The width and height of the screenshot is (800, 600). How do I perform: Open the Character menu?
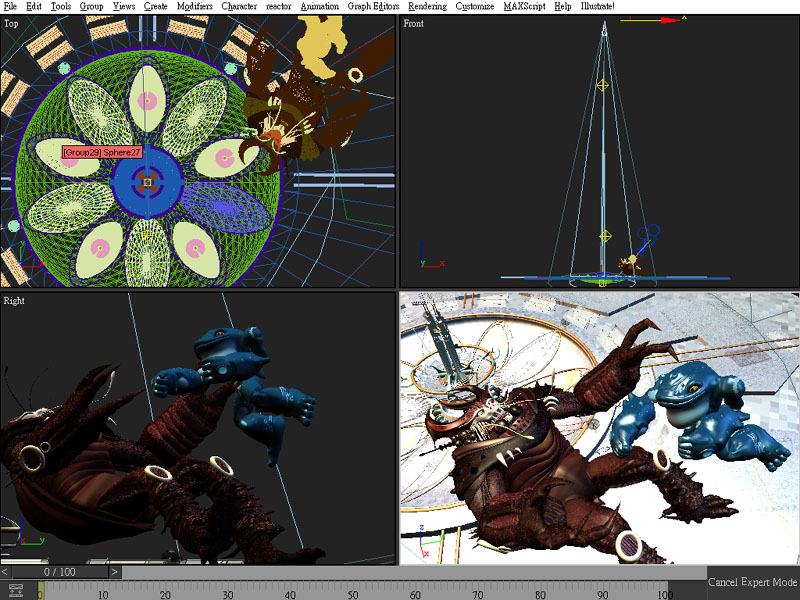click(239, 6)
